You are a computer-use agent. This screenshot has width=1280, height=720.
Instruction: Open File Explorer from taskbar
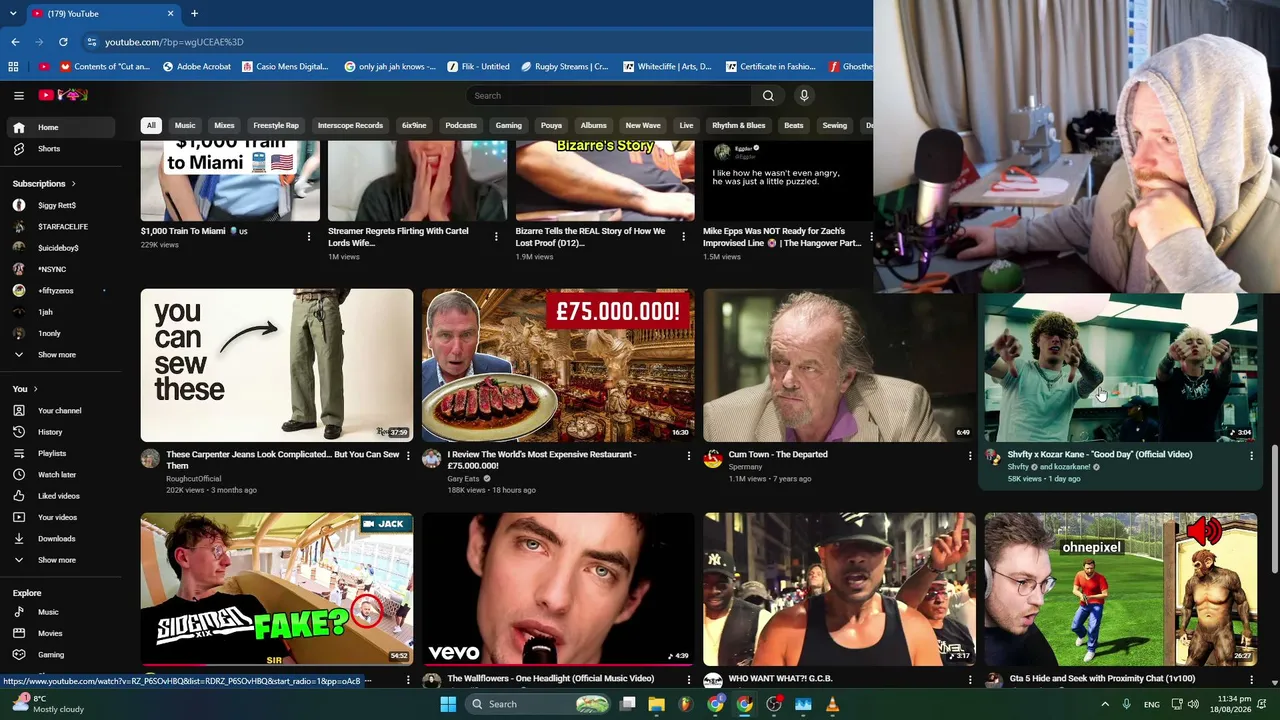click(x=656, y=704)
